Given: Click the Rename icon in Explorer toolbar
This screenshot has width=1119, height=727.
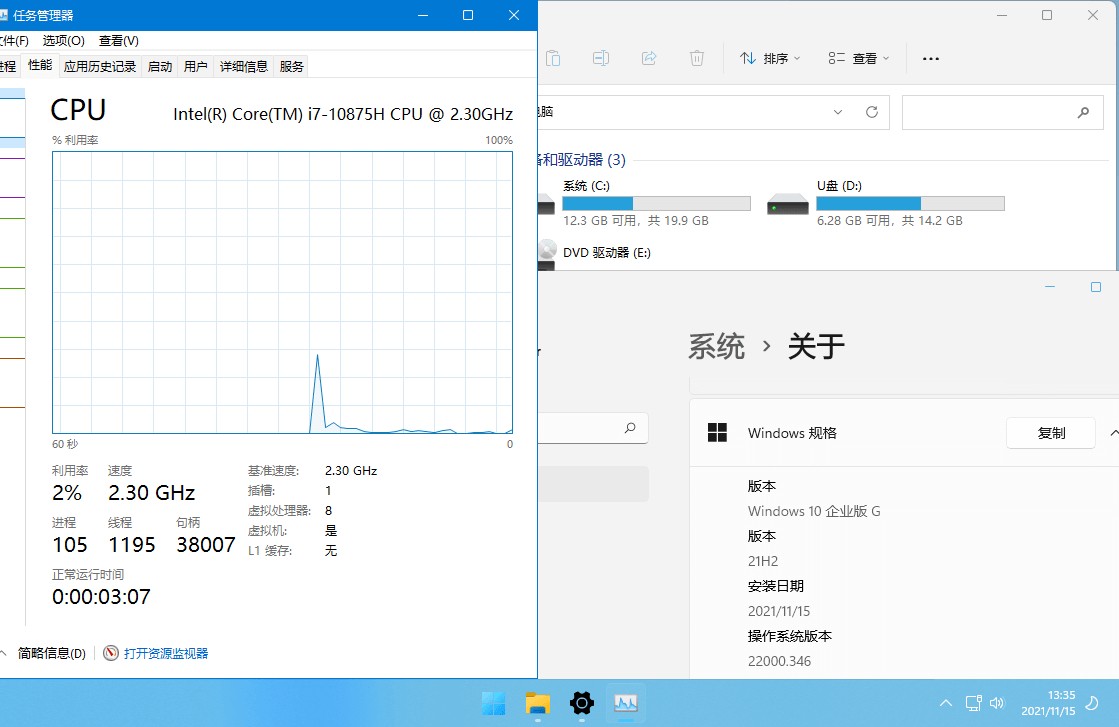Looking at the screenshot, I should coord(601,58).
